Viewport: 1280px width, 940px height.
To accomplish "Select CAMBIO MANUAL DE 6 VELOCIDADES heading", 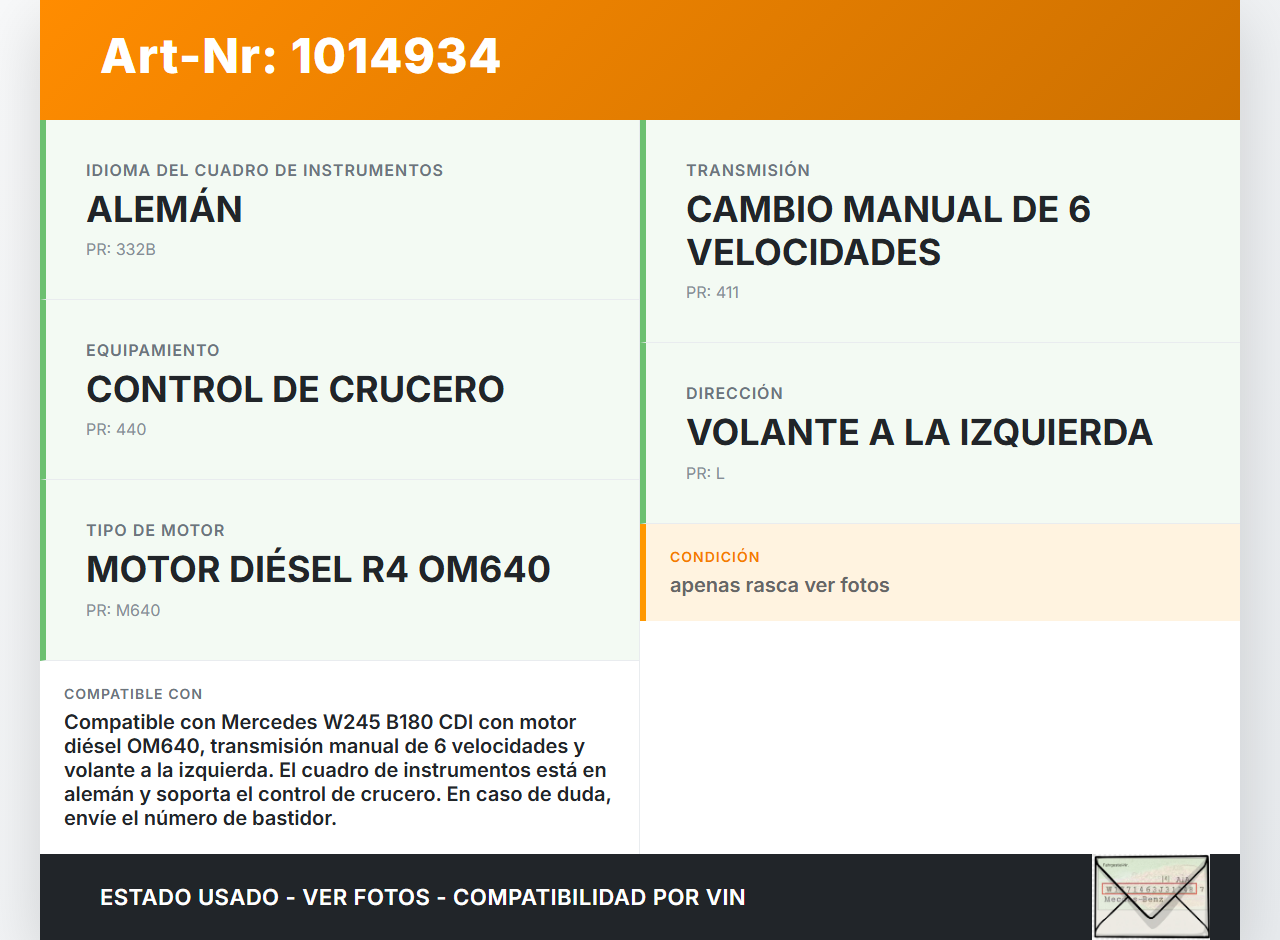I will coord(887,230).
